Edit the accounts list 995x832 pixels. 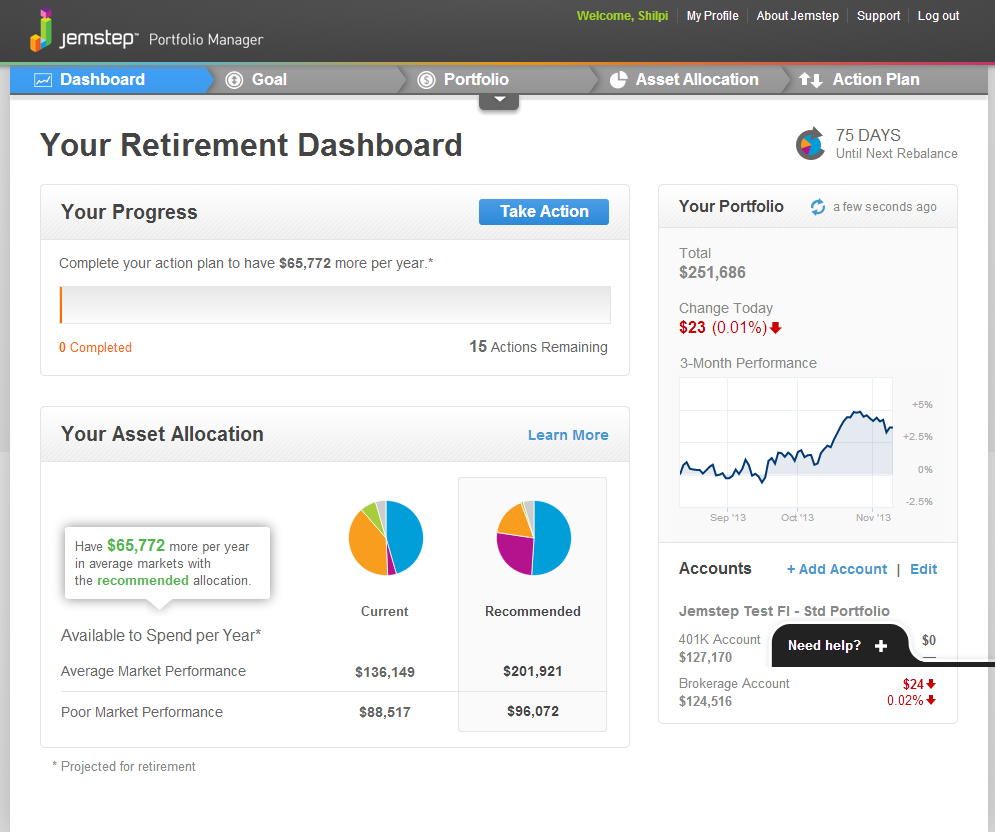pyautogui.click(x=923, y=568)
